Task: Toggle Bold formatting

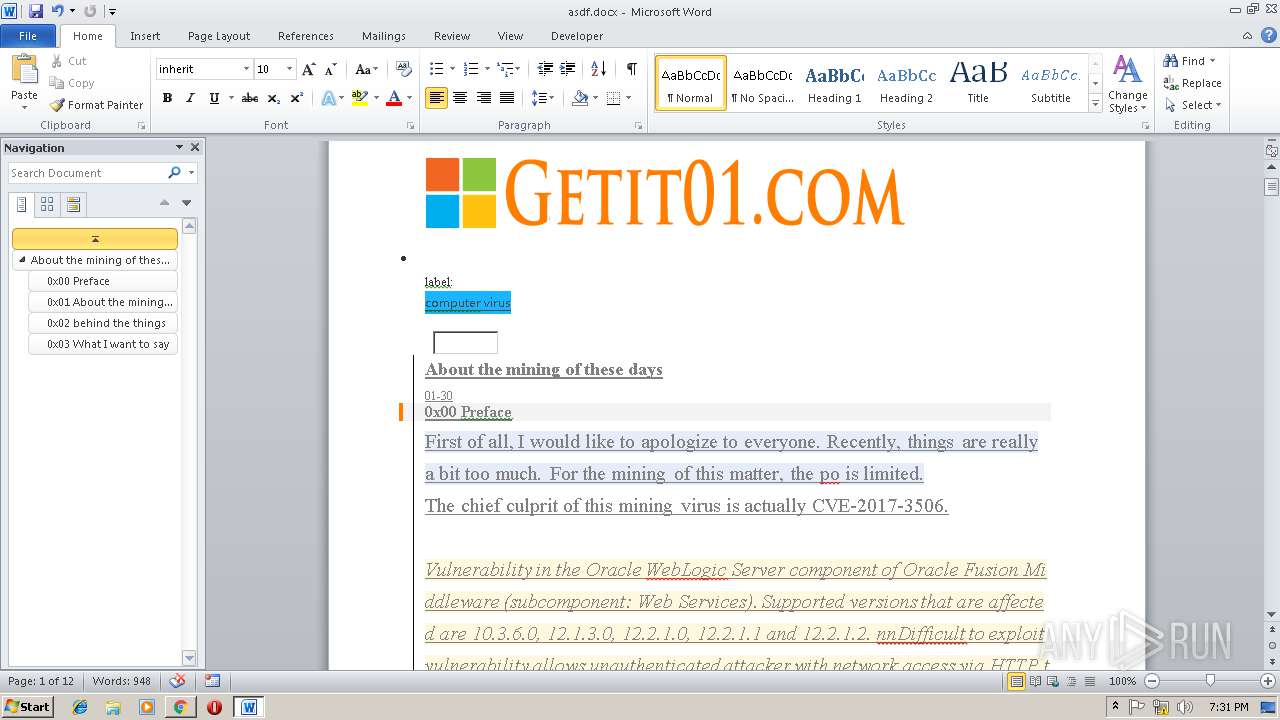Action: point(167,98)
